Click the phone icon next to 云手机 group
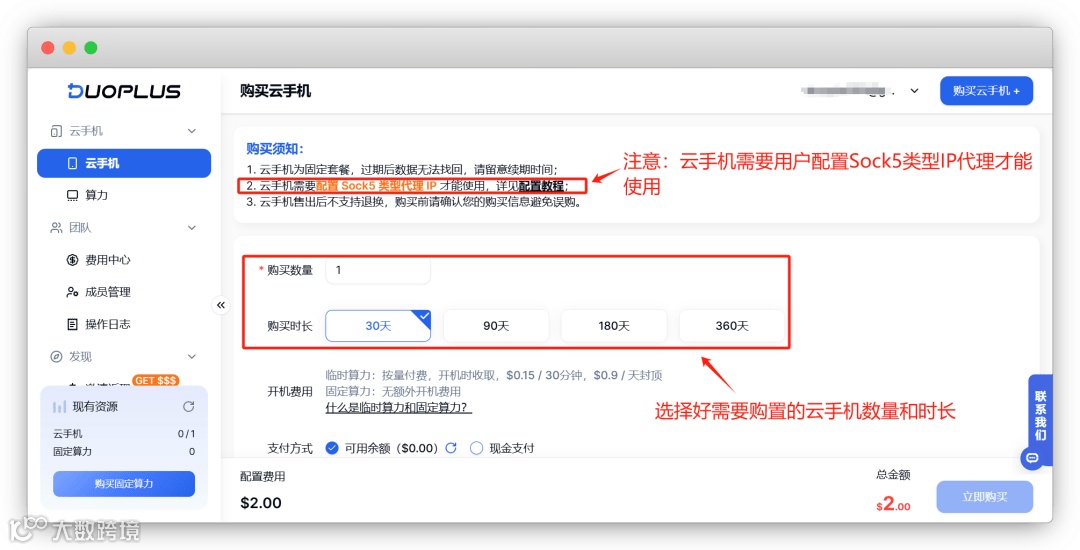The image size is (1080, 550). (x=56, y=131)
